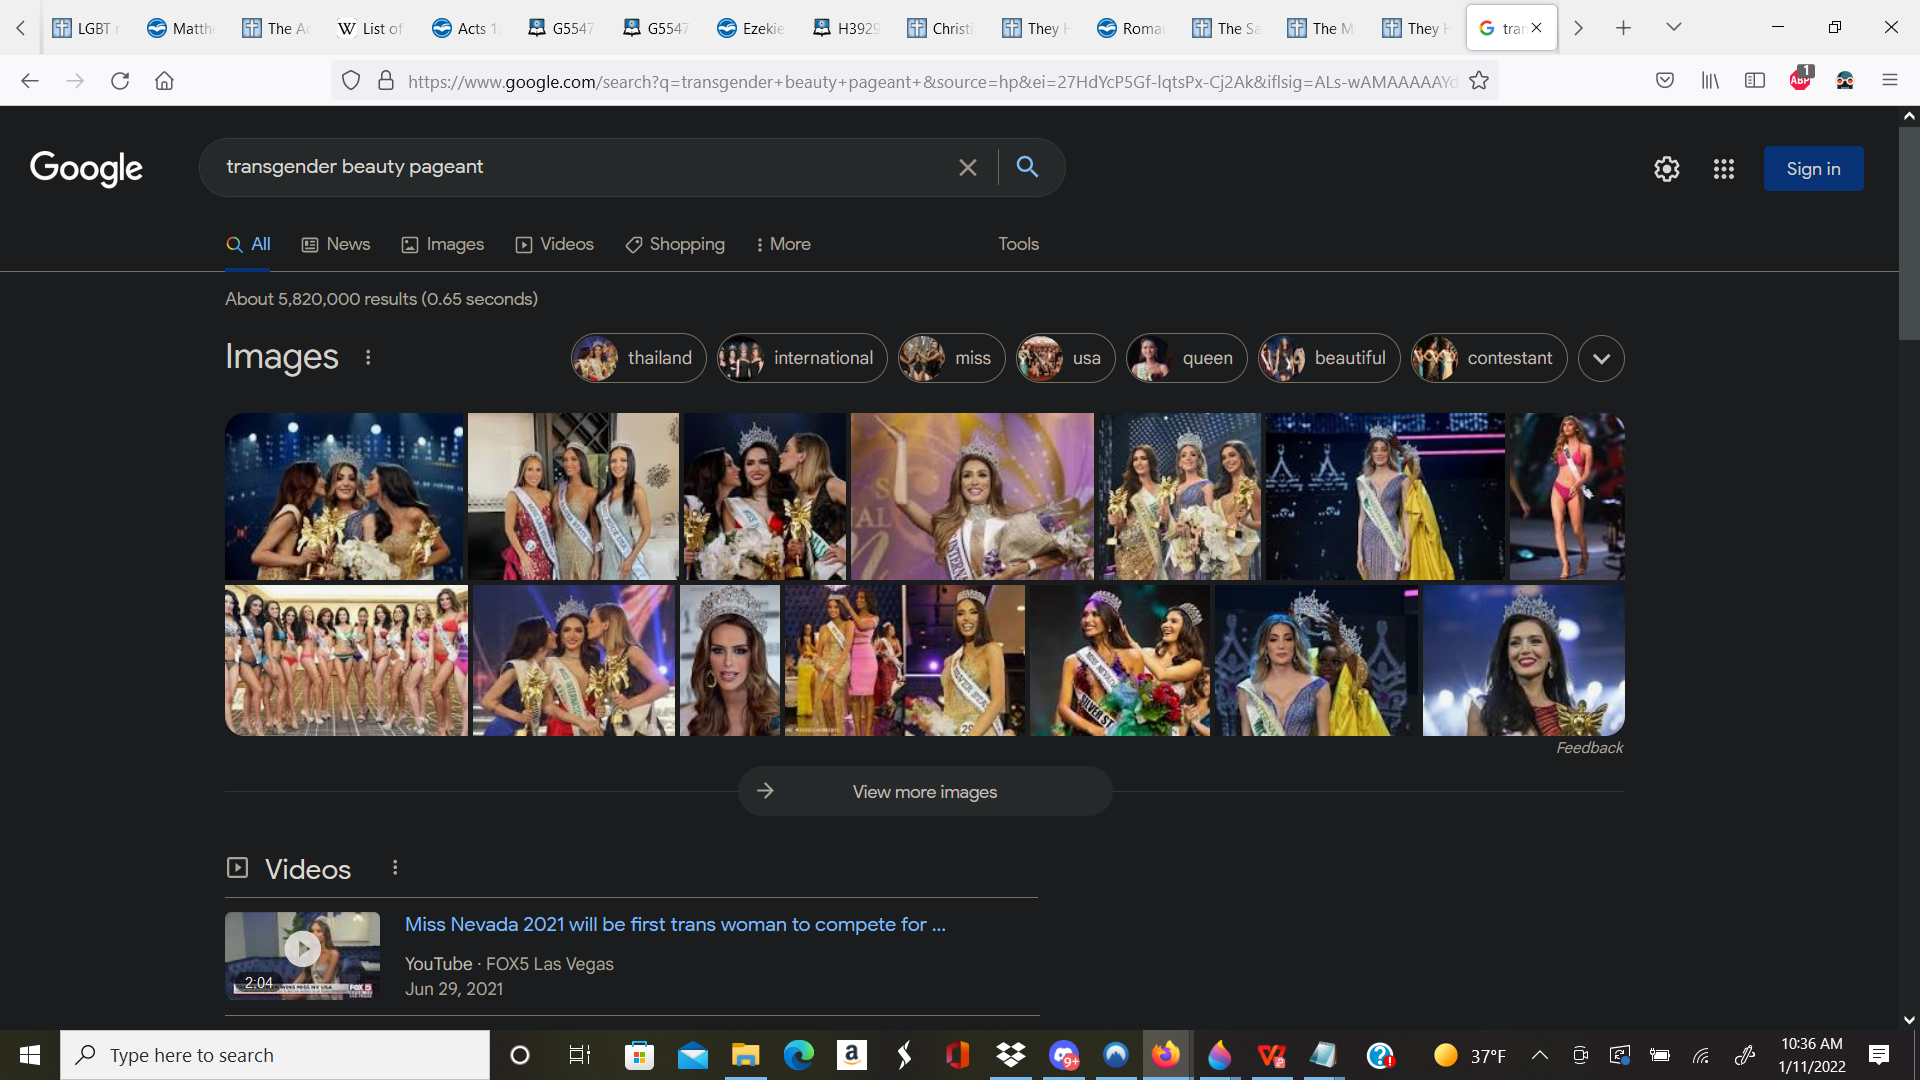Viewport: 1920px width, 1080px height.
Task: Click the page vertical scrollbar thumb
Action: 1909,233
